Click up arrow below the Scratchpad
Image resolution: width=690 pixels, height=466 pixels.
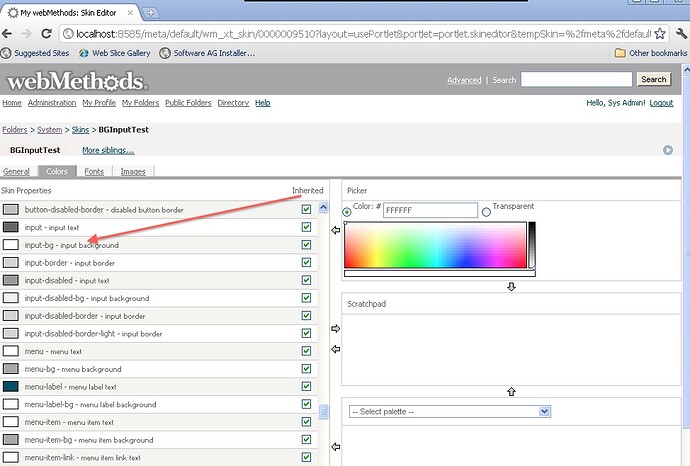[511, 391]
